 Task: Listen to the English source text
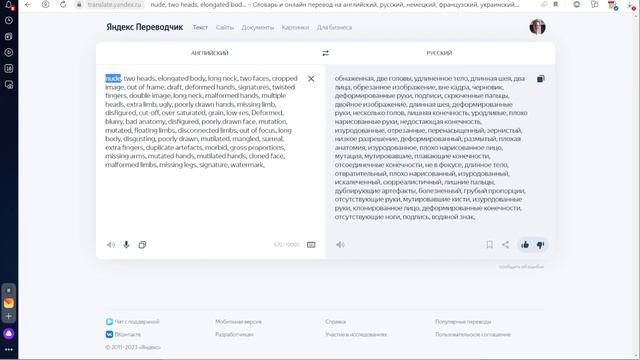(x=111, y=245)
